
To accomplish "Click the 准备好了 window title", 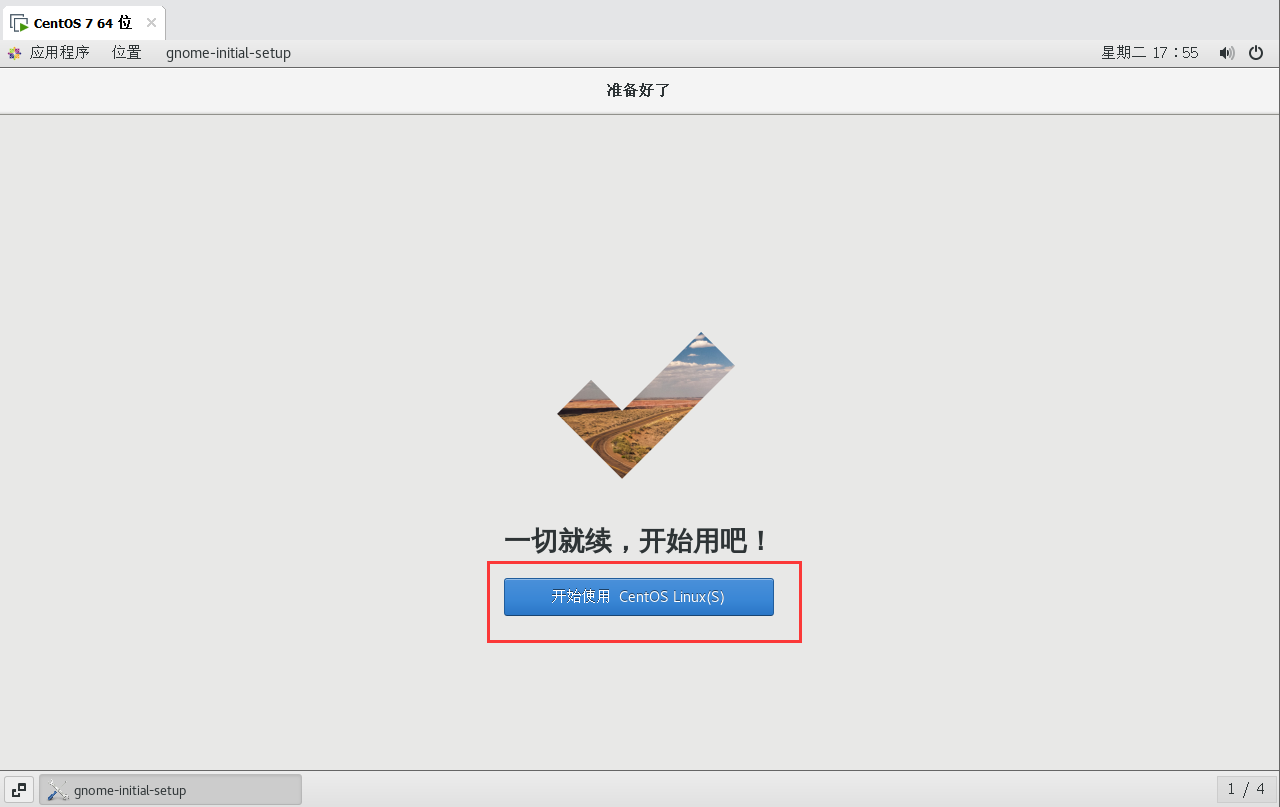I will 638,90.
